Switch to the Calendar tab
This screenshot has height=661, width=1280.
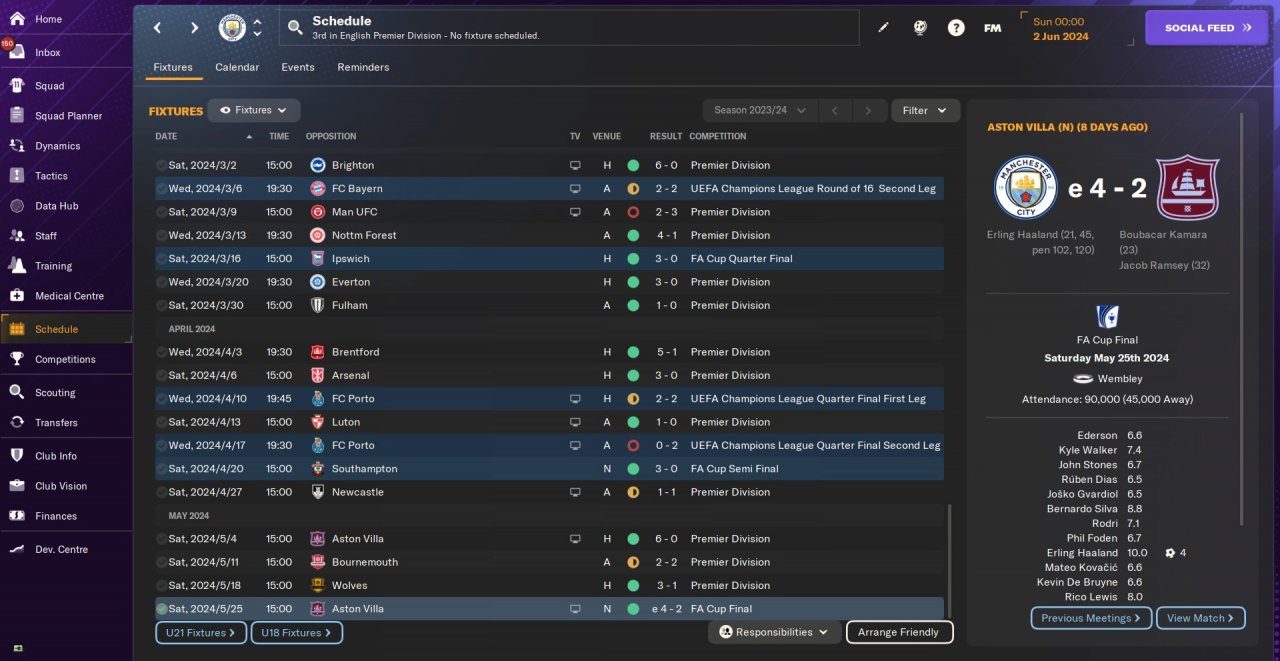coord(237,67)
